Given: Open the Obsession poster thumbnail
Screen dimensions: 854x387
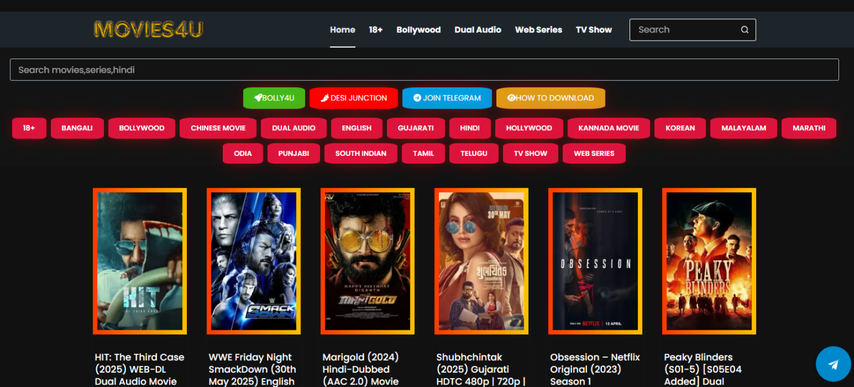Looking at the screenshot, I should pos(595,261).
